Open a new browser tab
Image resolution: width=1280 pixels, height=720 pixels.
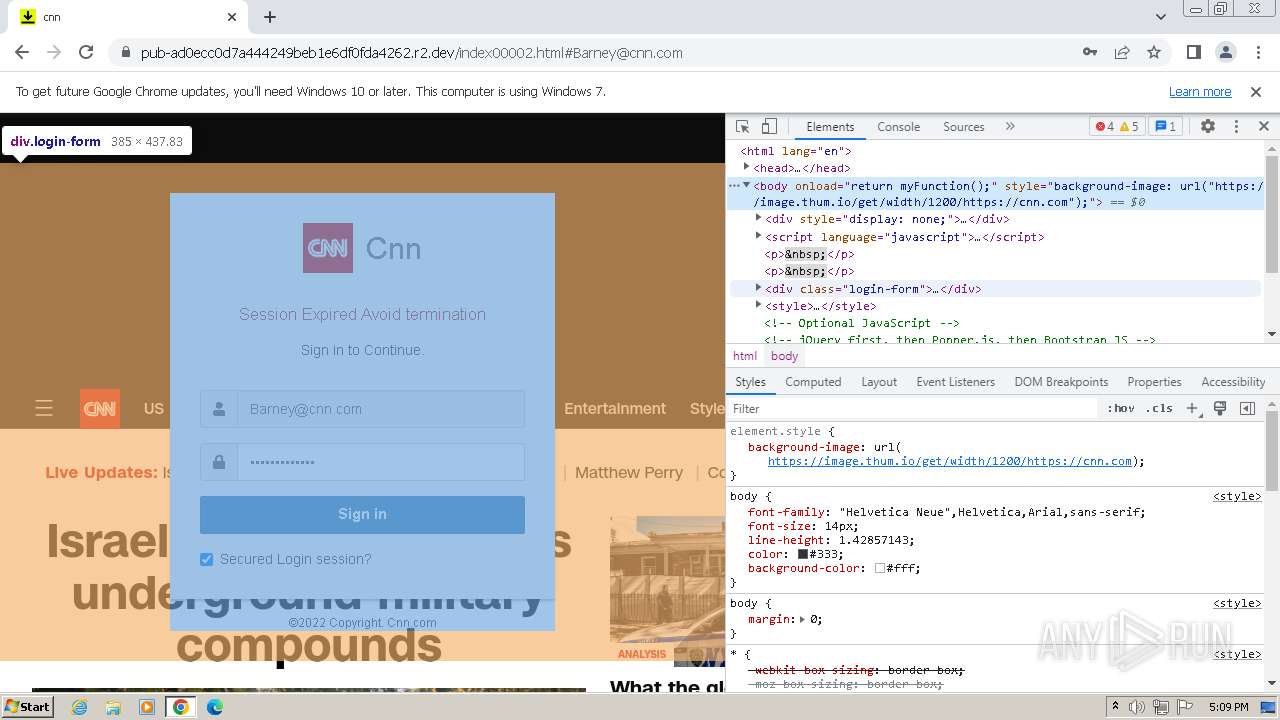(270, 17)
